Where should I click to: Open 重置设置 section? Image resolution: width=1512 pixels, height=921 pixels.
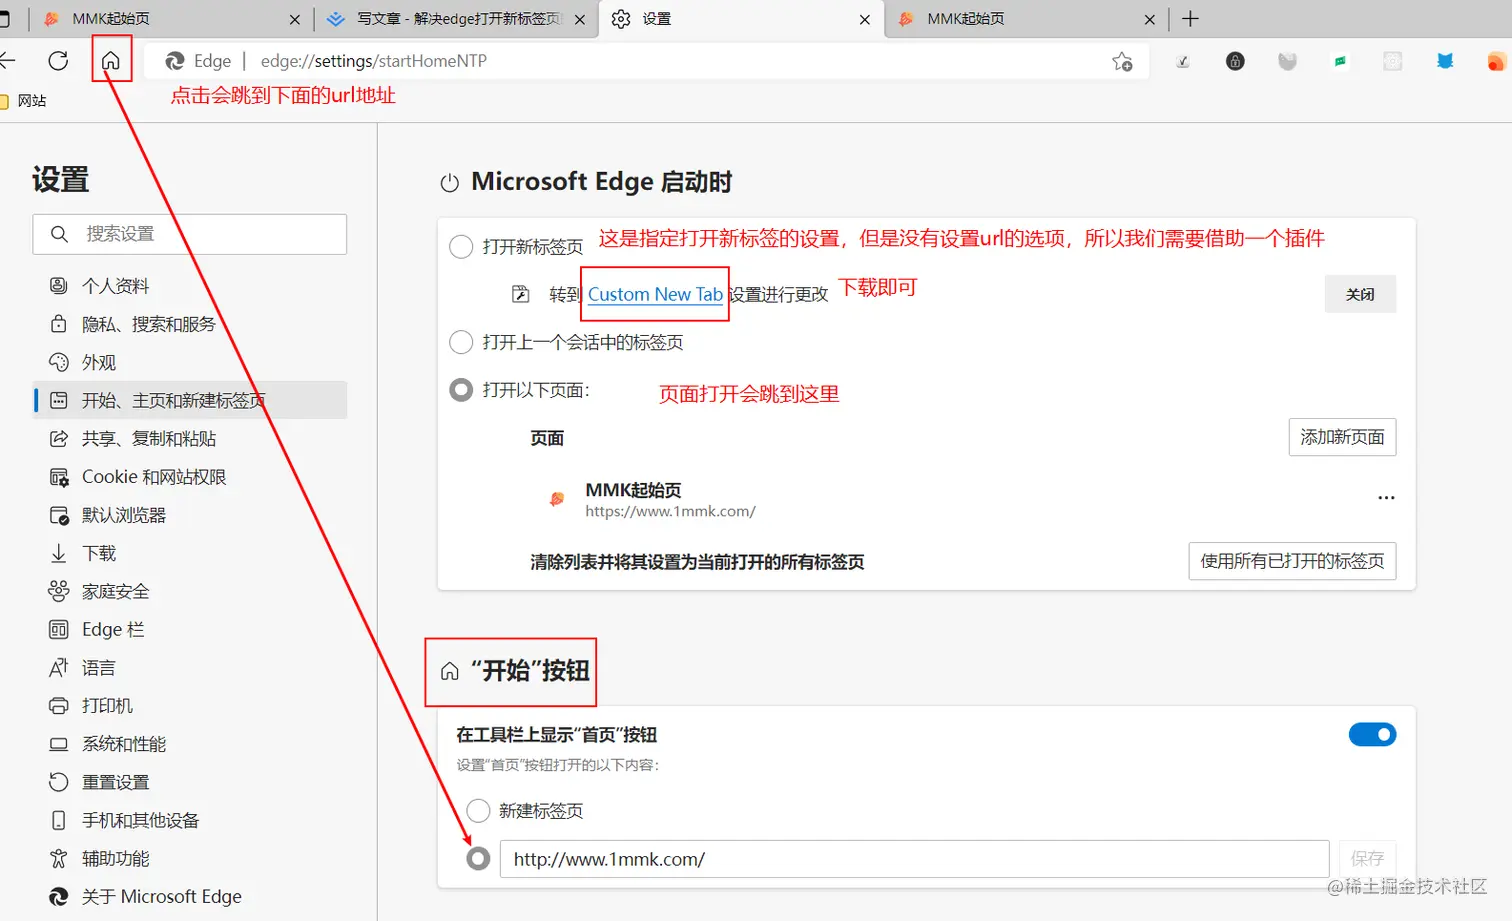pyautogui.click(x=190, y=782)
